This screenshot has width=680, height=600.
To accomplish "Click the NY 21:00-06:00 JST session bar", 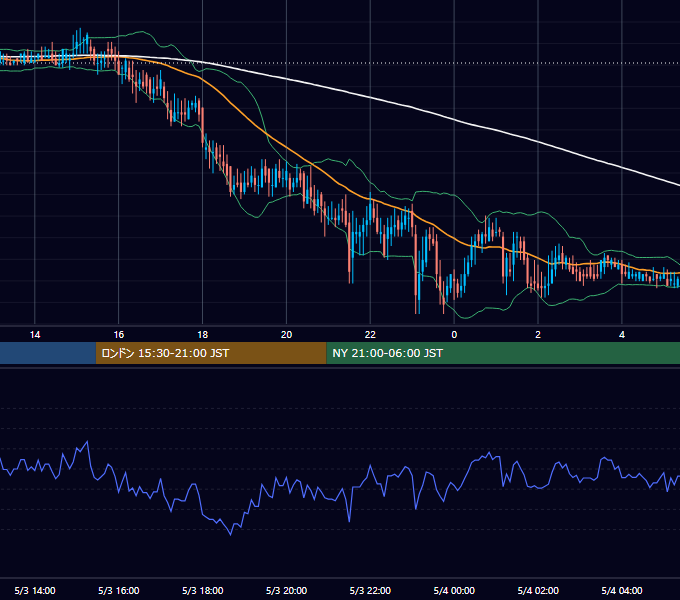I will coord(503,353).
